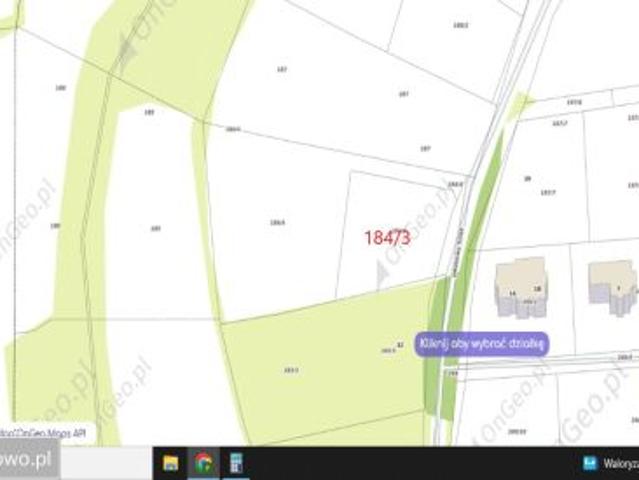The height and width of the screenshot is (480, 639).
Task: Click the taskbar search box
Action: [106, 462]
